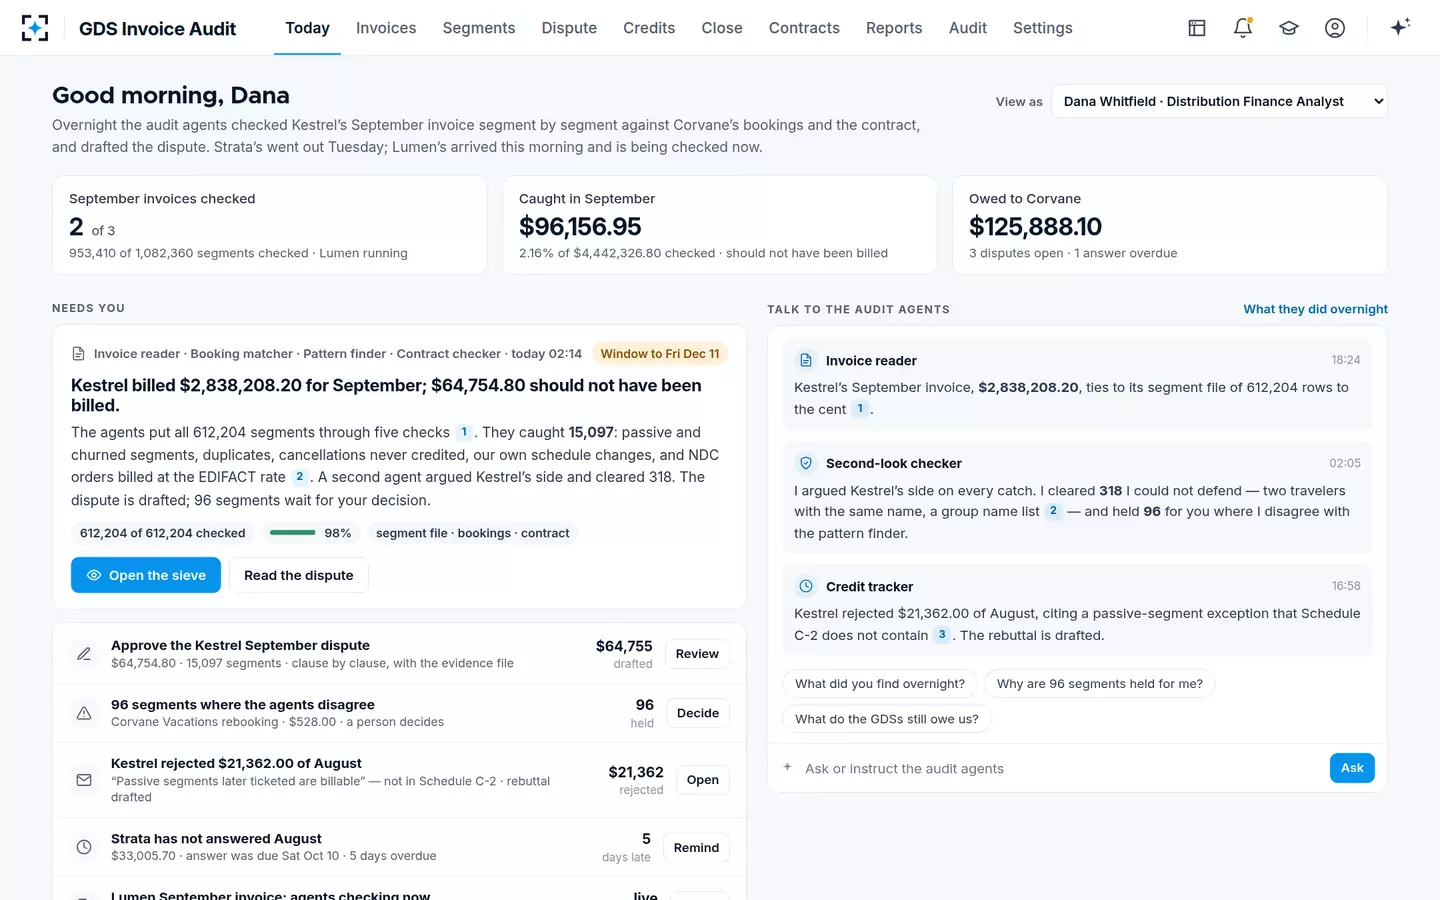Go to the Settings tab

coord(1043,28)
